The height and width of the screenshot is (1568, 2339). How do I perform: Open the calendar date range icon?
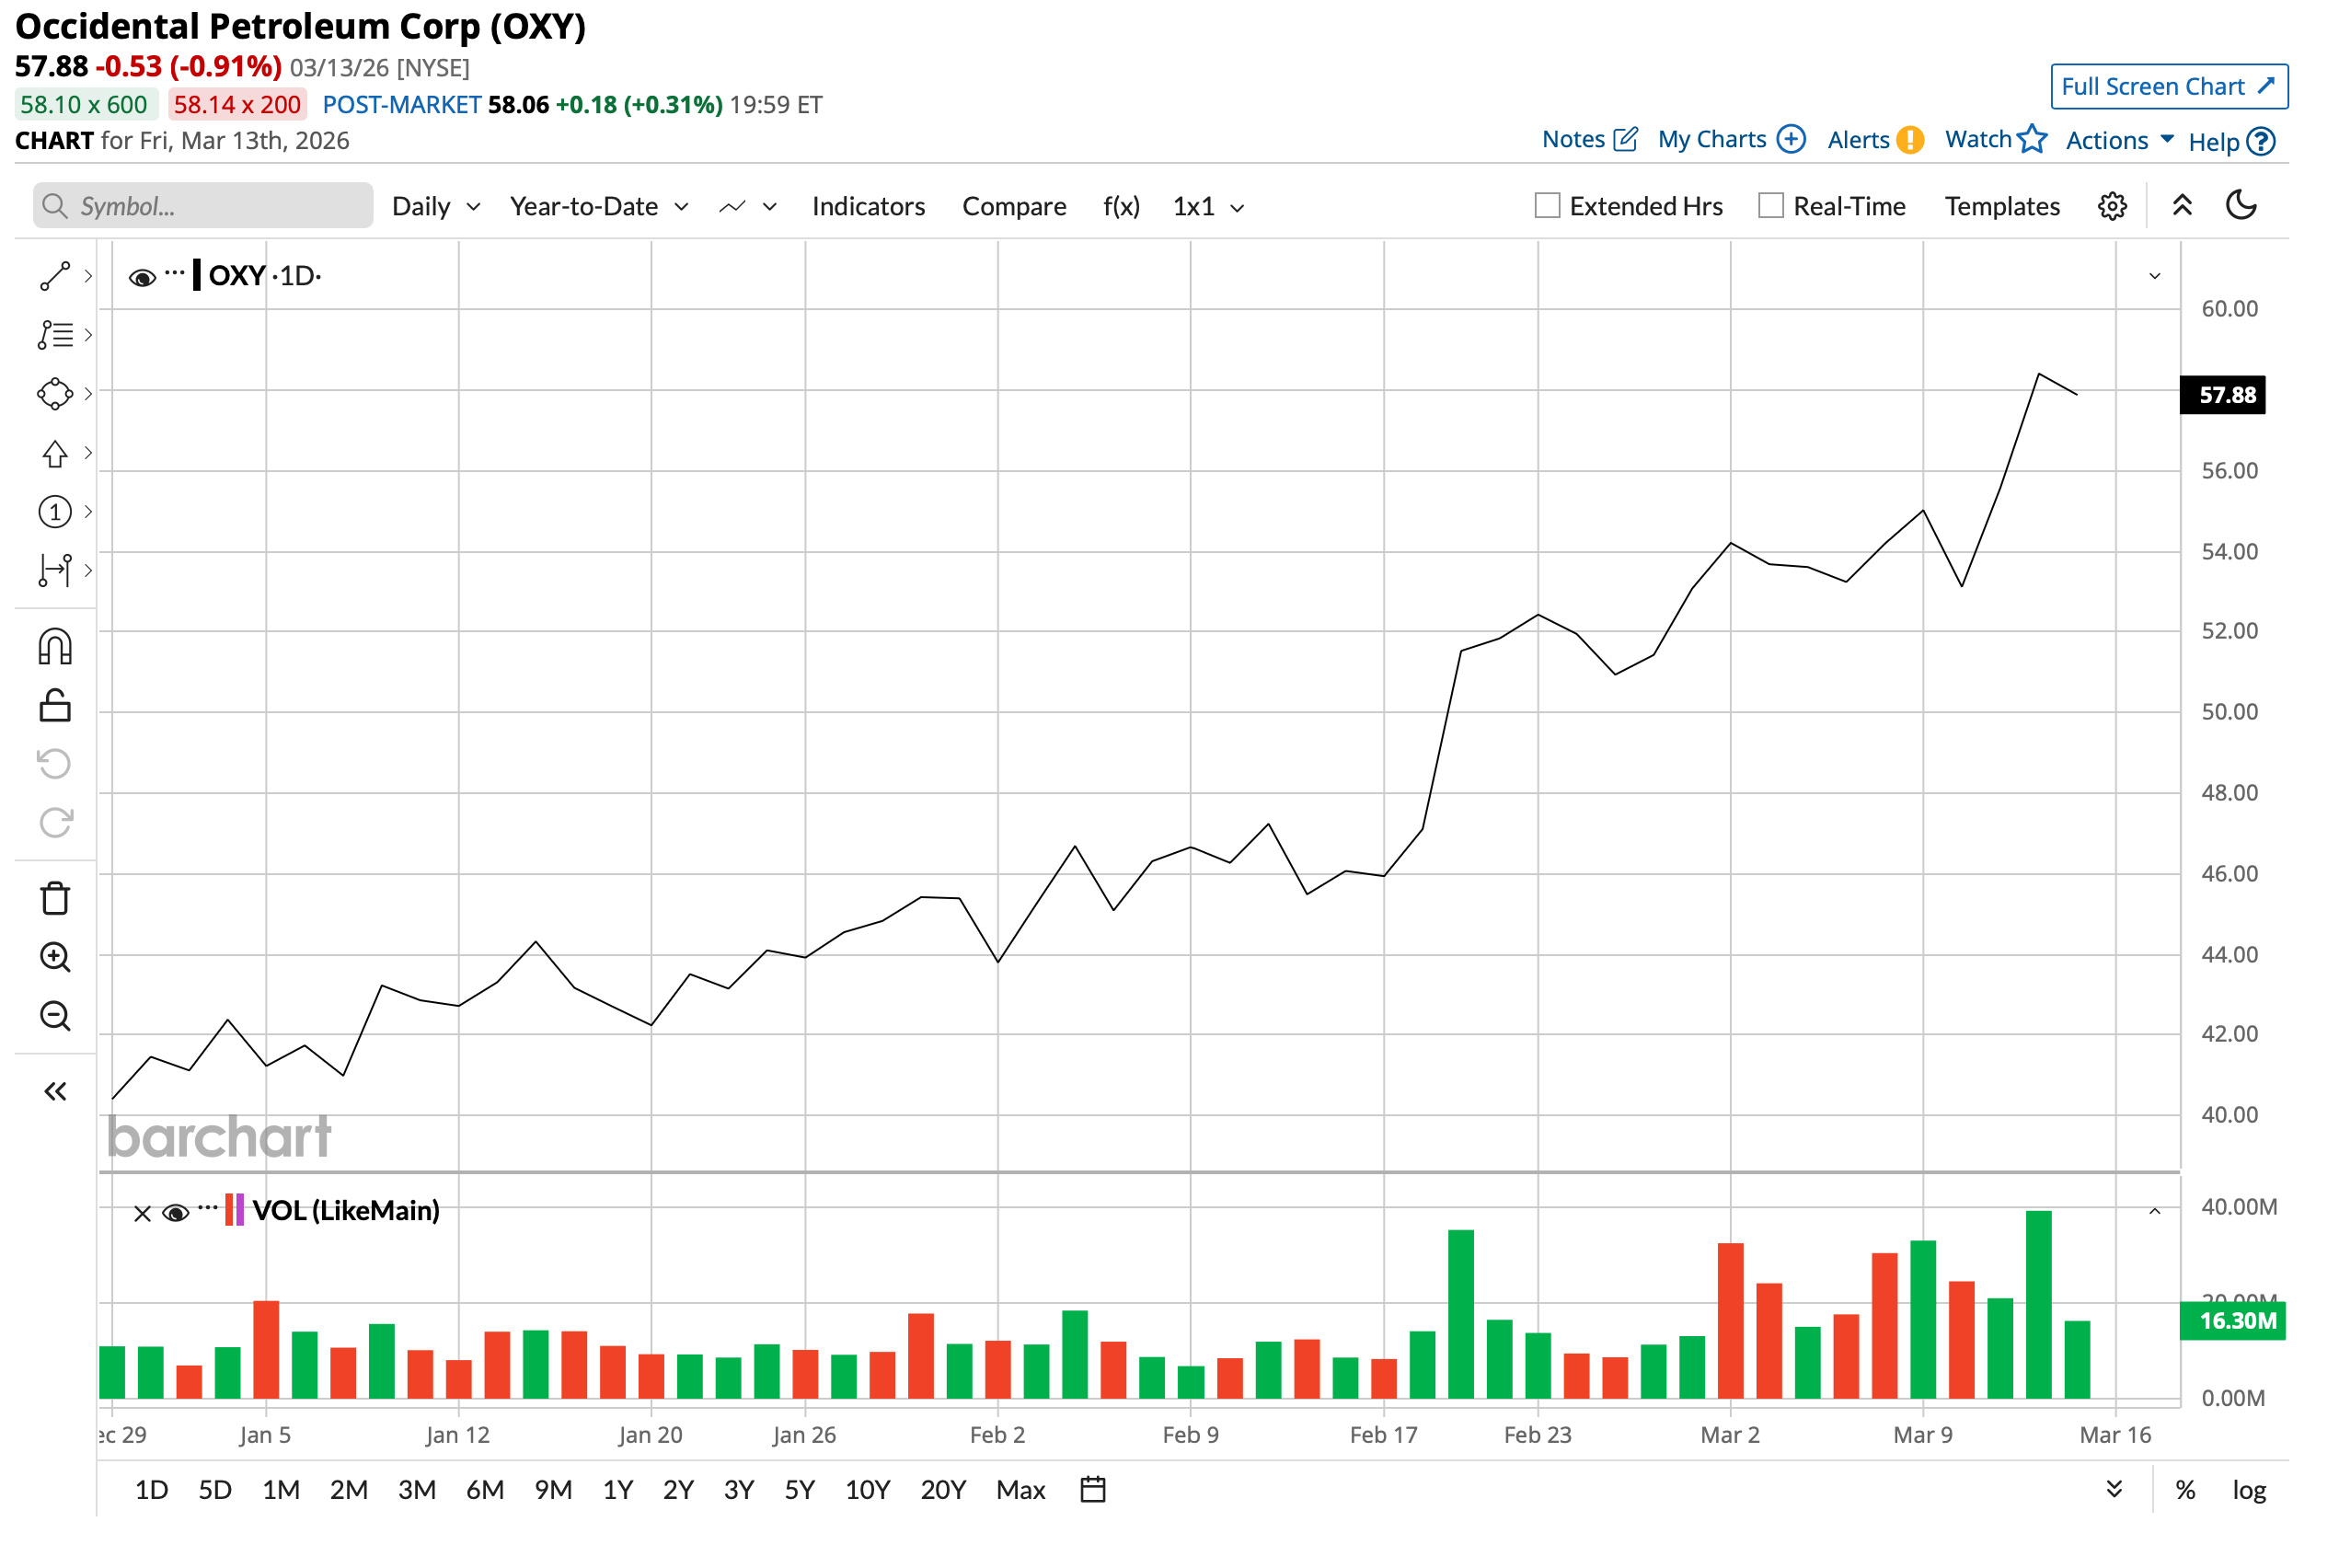1093,1490
